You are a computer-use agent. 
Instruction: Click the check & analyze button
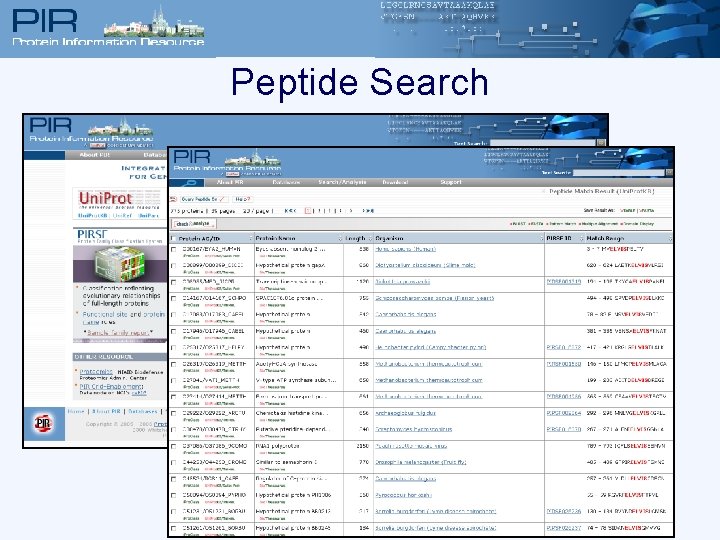coord(194,224)
